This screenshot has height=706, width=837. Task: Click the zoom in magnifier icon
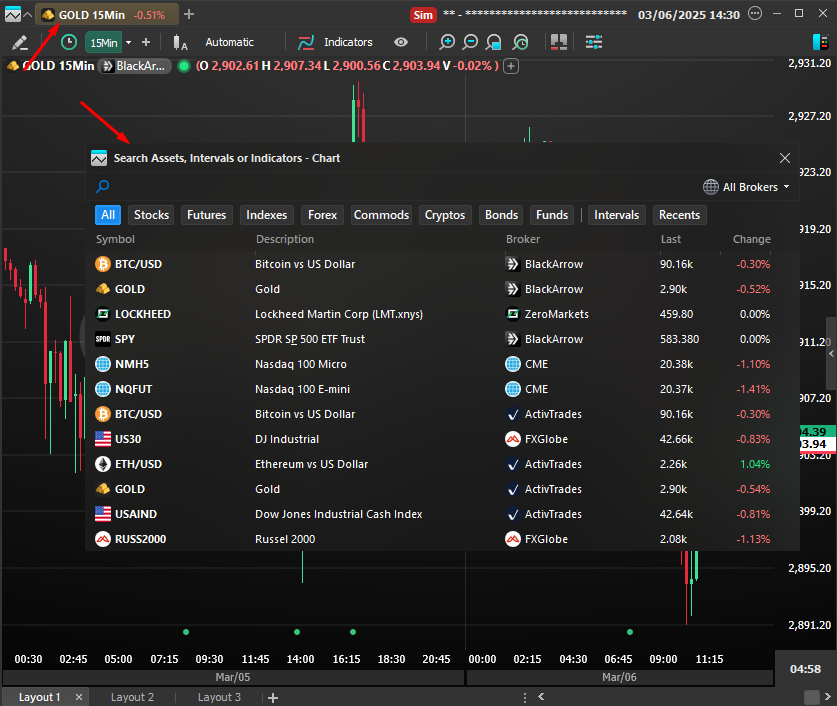point(446,42)
